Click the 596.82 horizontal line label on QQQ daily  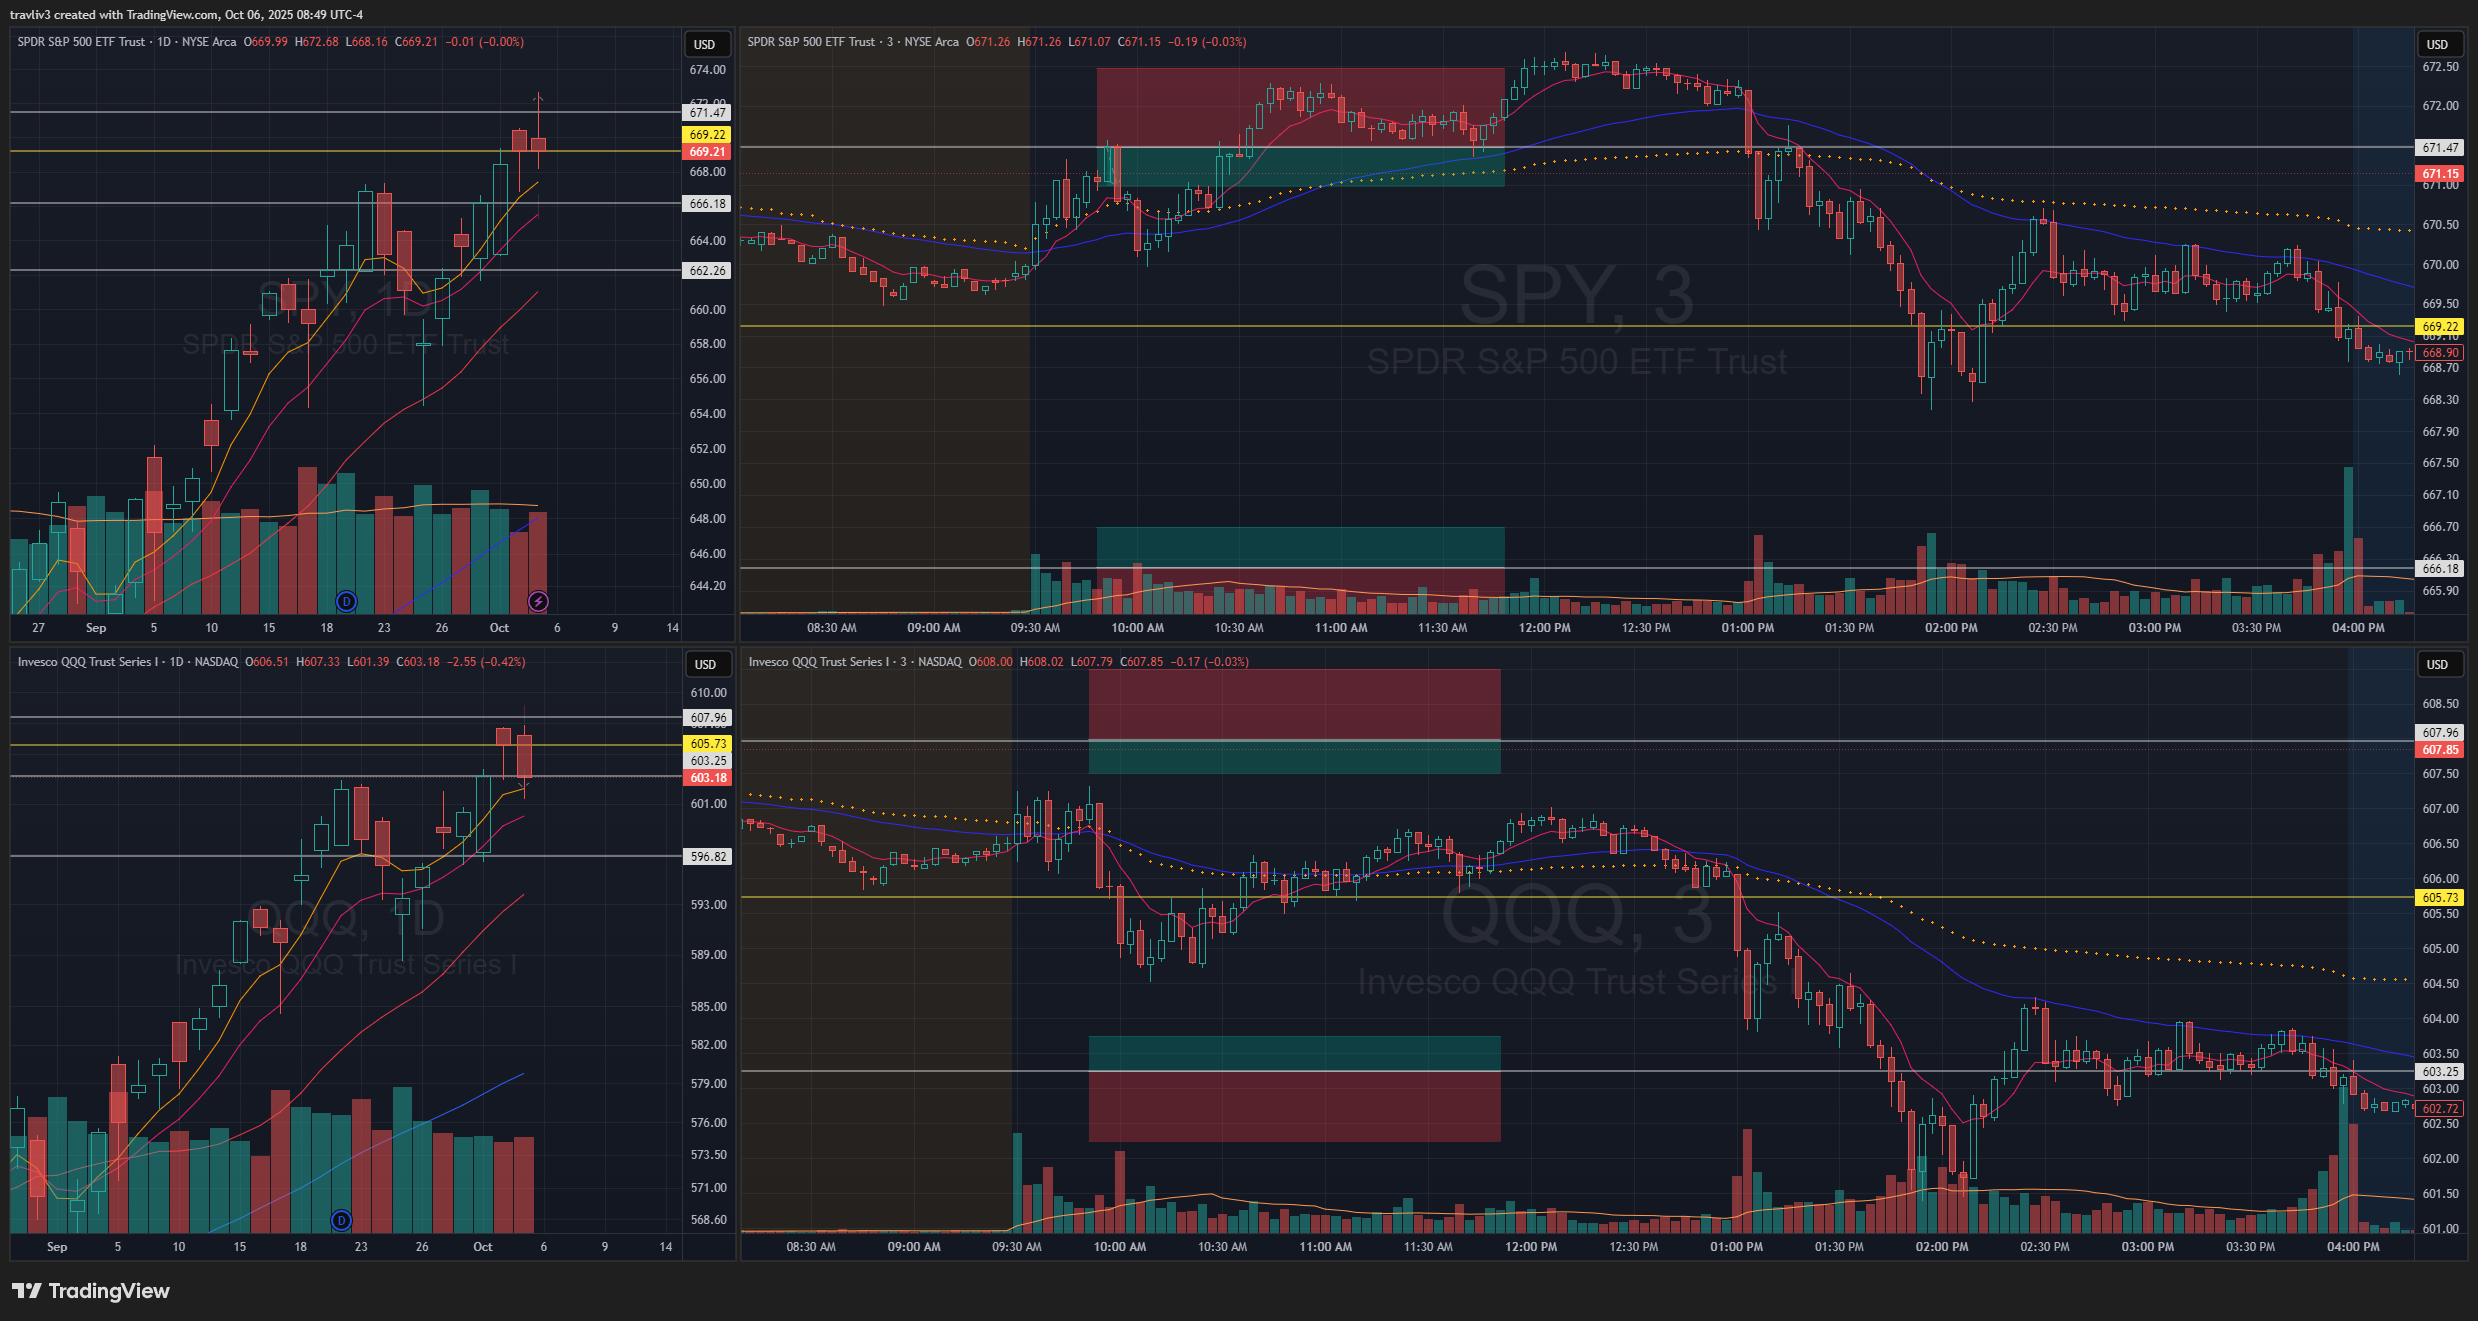point(708,857)
